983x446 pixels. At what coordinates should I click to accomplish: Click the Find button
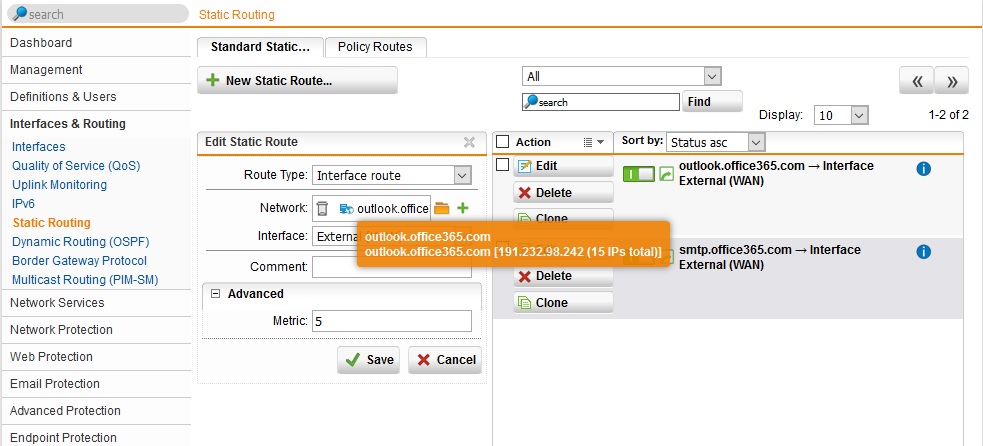point(712,102)
